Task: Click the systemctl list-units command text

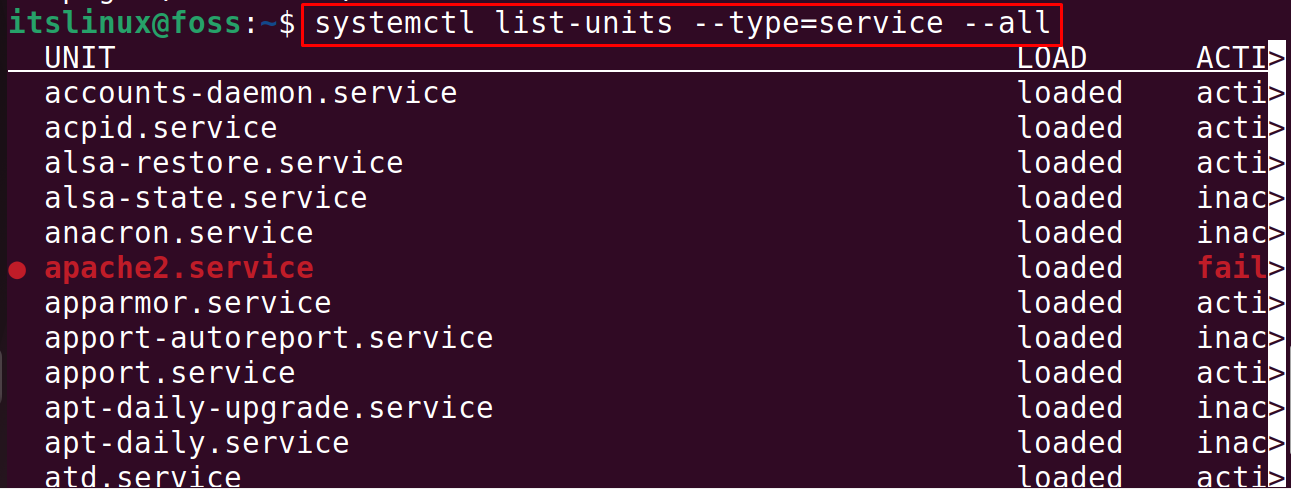Action: click(681, 22)
